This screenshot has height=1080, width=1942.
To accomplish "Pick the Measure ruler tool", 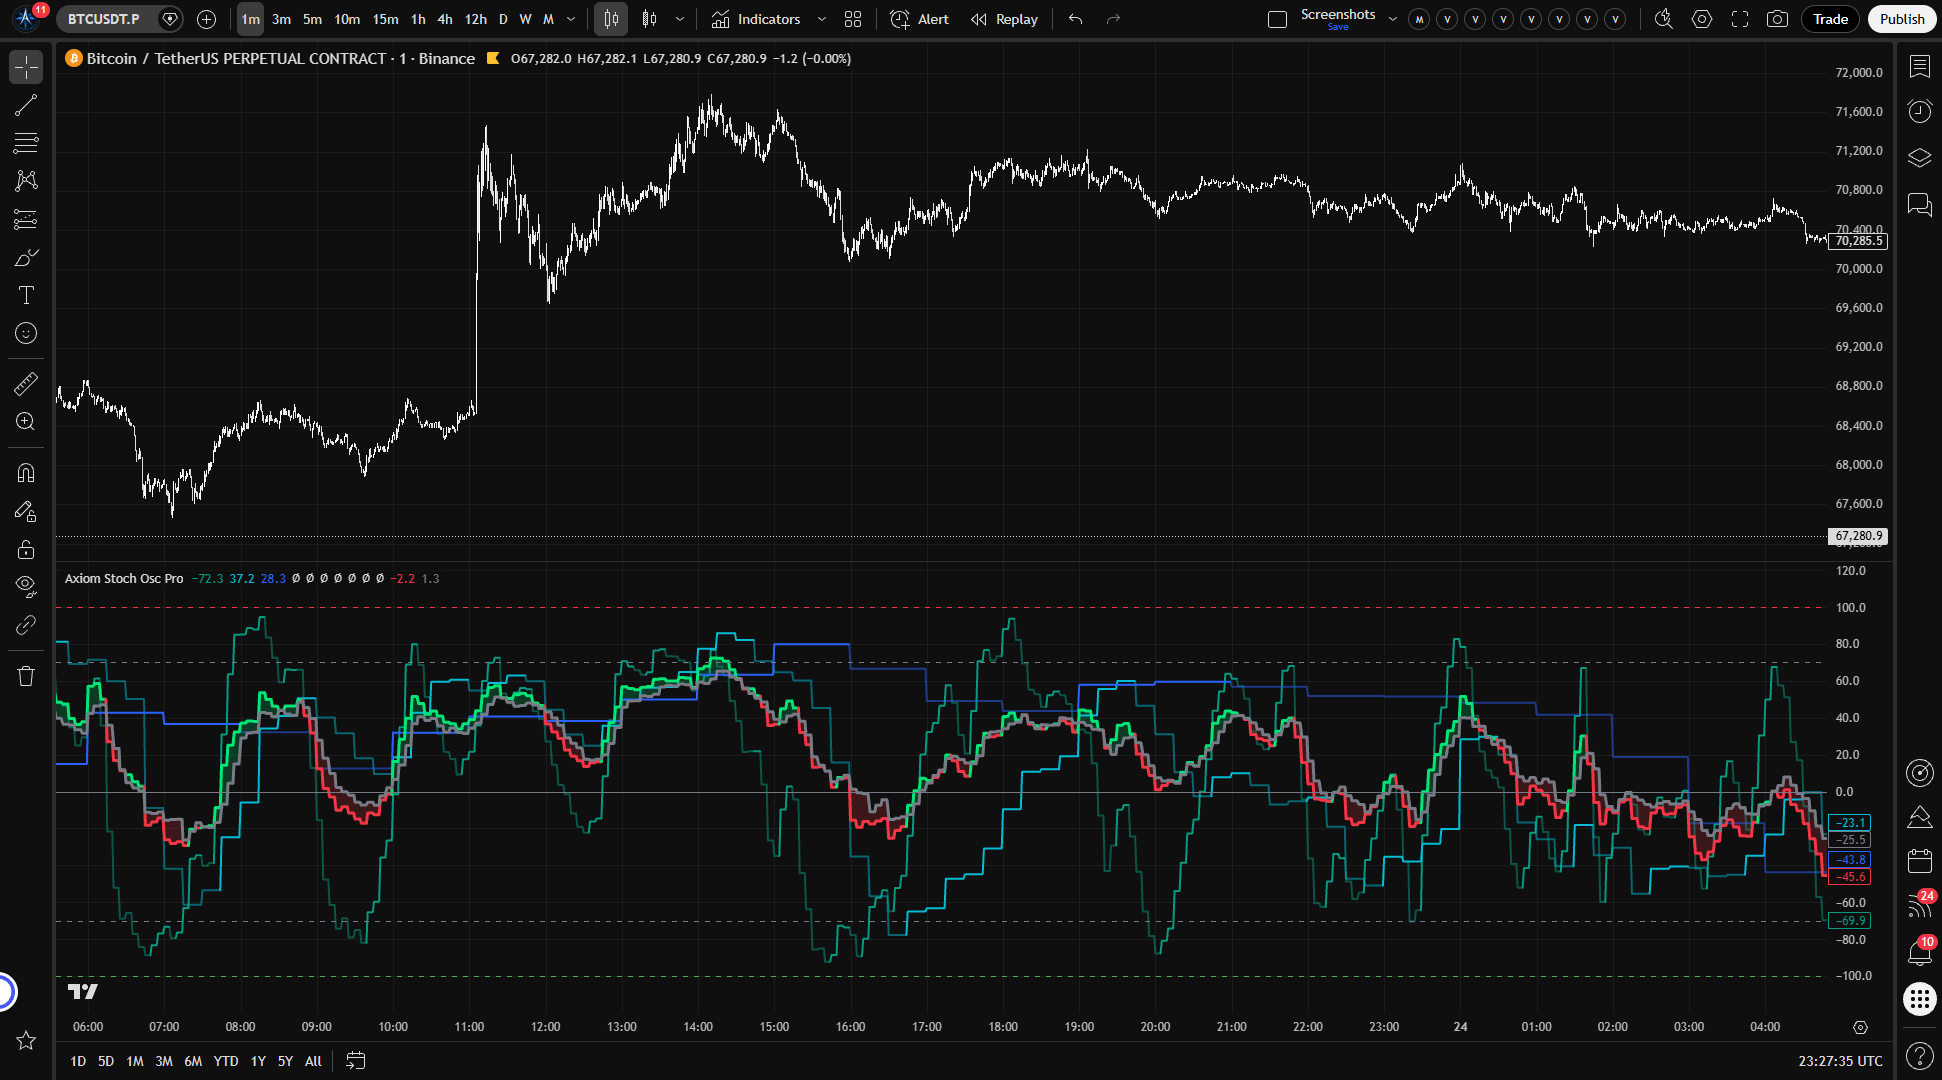I will 26,383.
